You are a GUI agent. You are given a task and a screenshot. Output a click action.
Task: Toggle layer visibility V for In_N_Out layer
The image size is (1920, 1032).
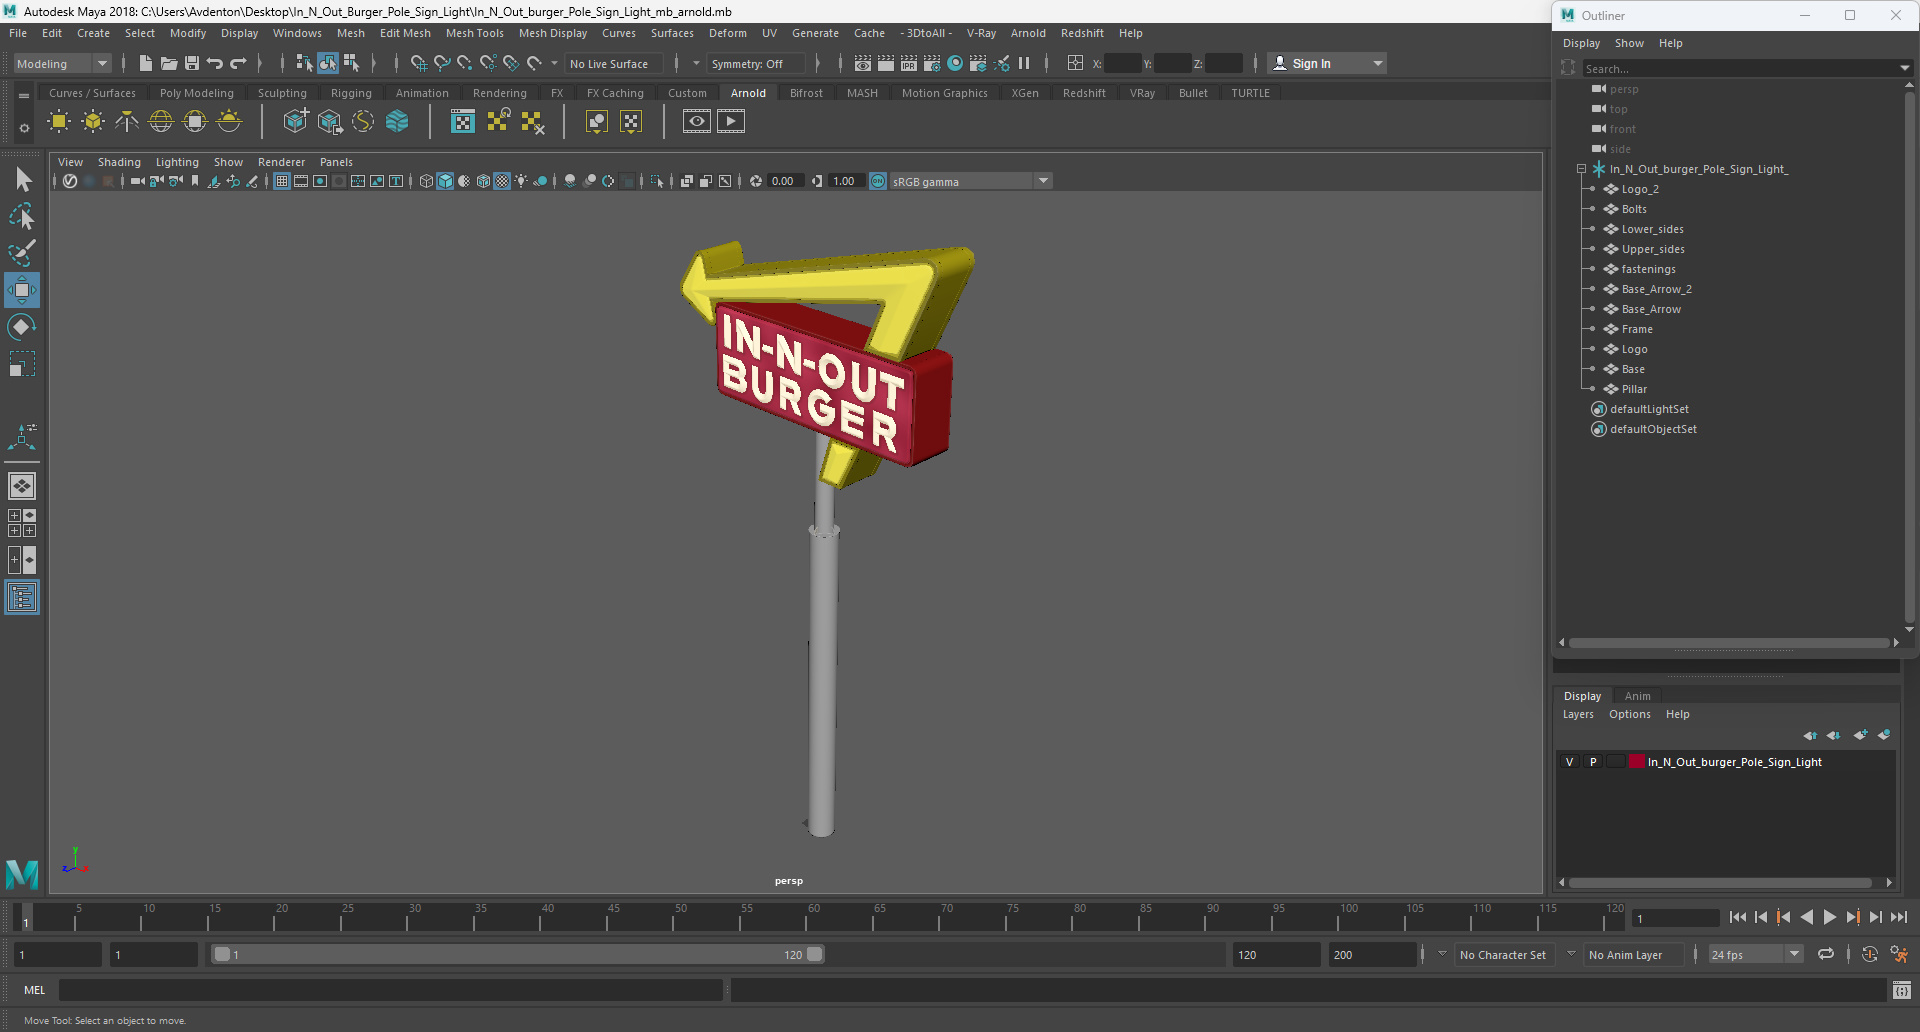(1570, 762)
